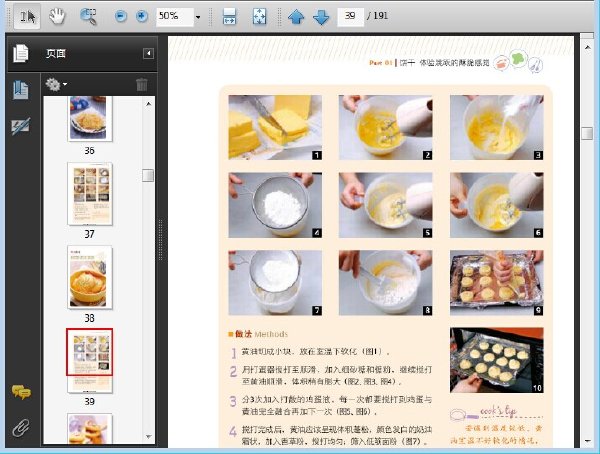Fit one full page in window
Viewport: 600px width, 454px height.
click(x=259, y=16)
